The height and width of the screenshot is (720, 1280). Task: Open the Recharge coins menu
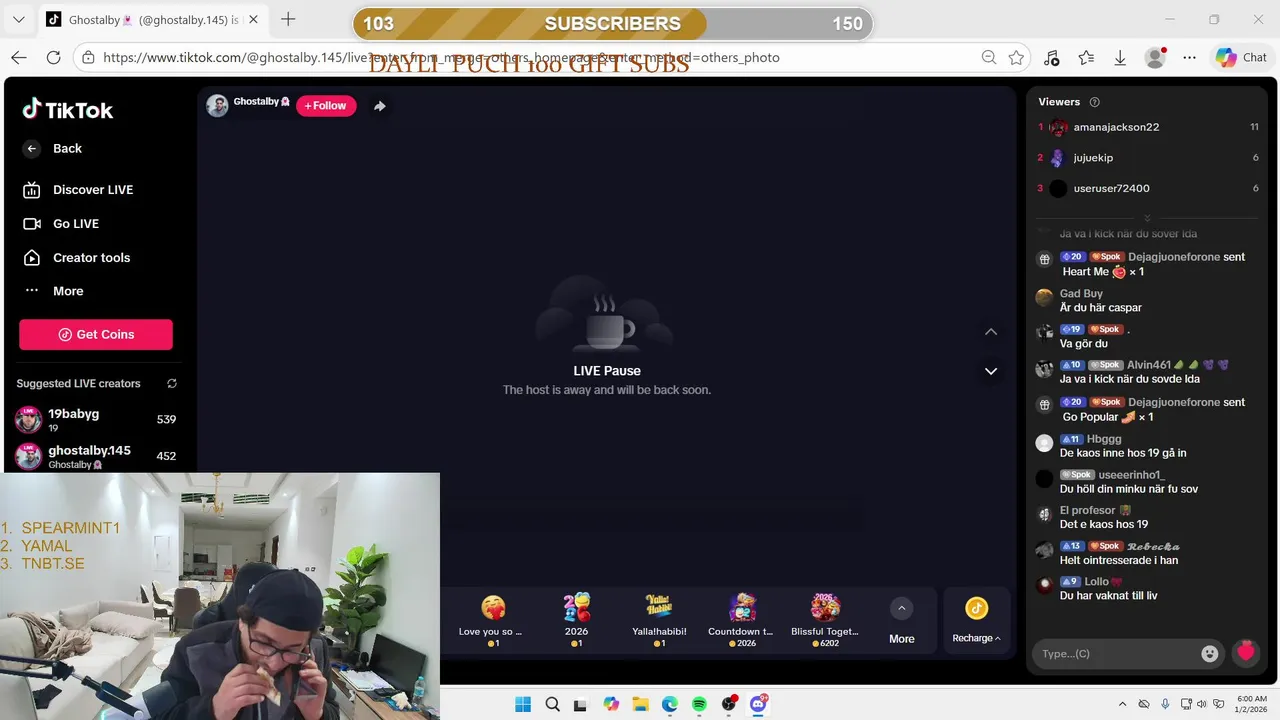coord(977,620)
